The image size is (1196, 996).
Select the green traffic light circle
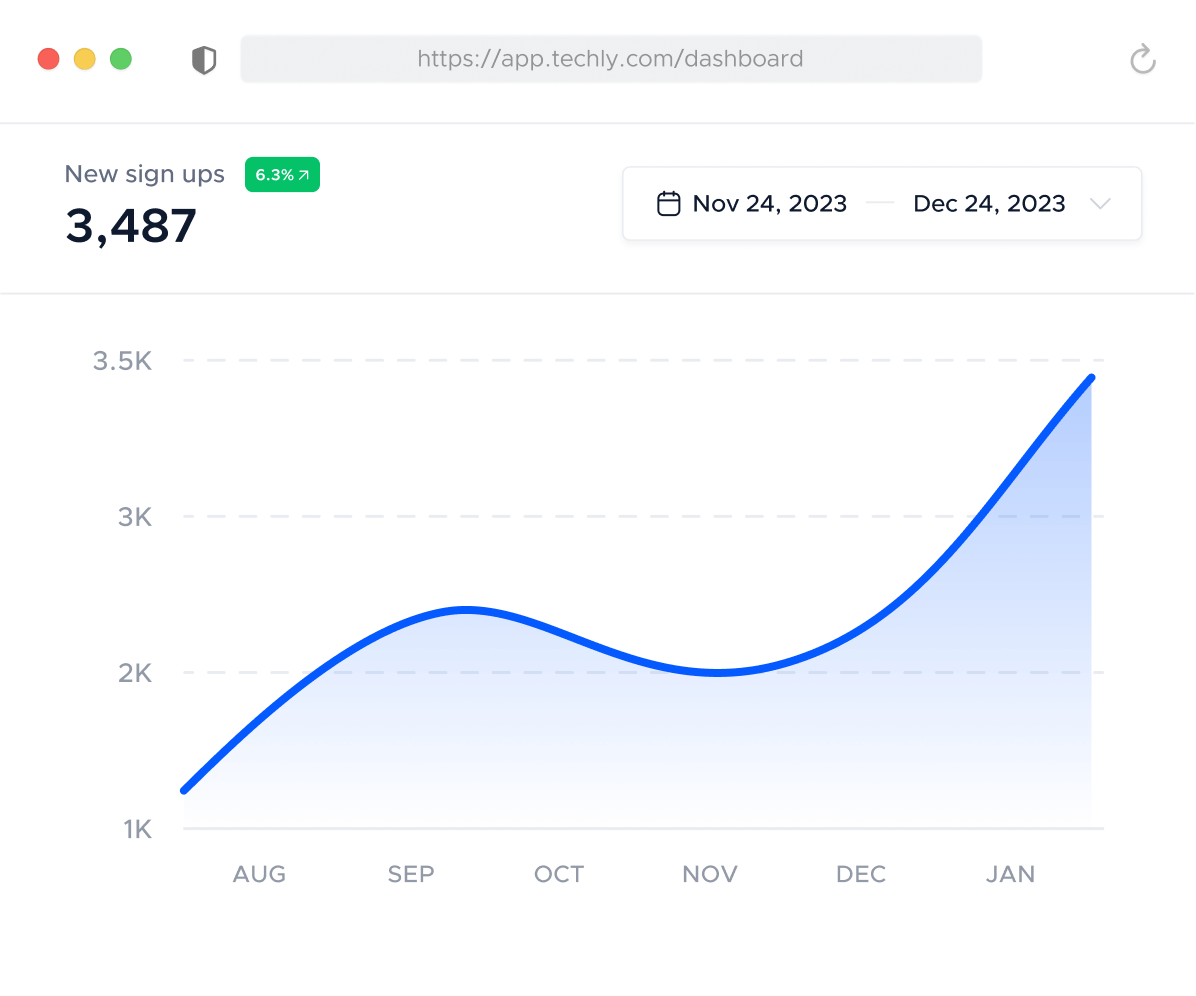[x=121, y=58]
